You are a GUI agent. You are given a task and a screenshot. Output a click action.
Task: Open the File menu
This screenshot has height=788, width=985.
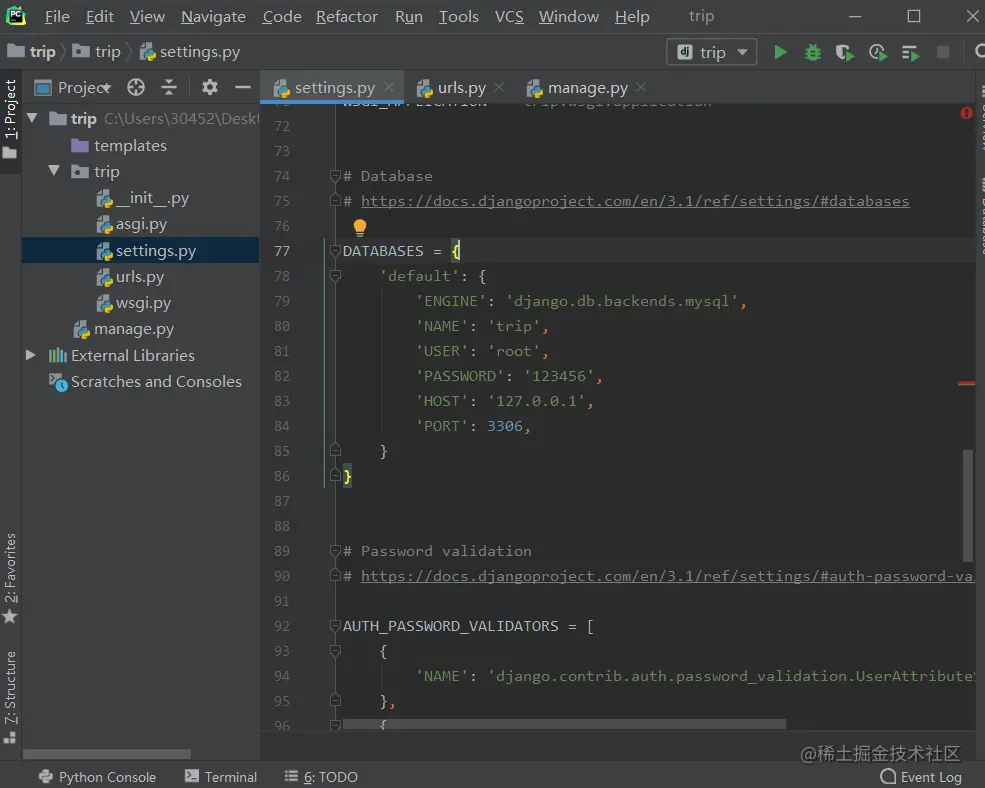[x=57, y=16]
